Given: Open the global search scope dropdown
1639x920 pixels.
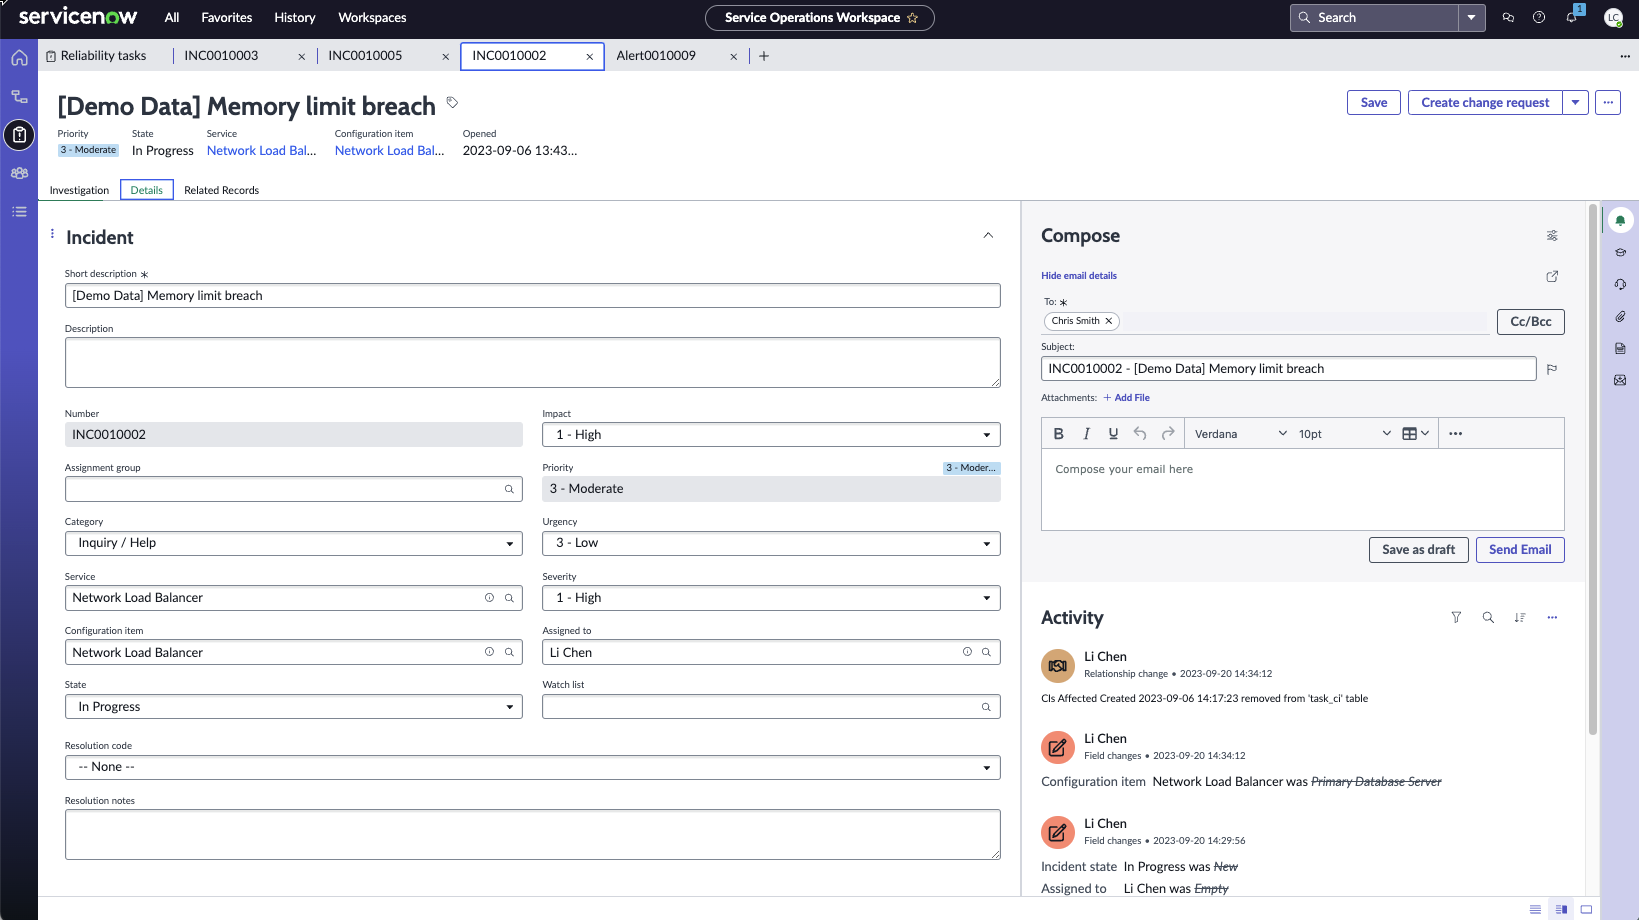Looking at the screenshot, I should point(1471,18).
